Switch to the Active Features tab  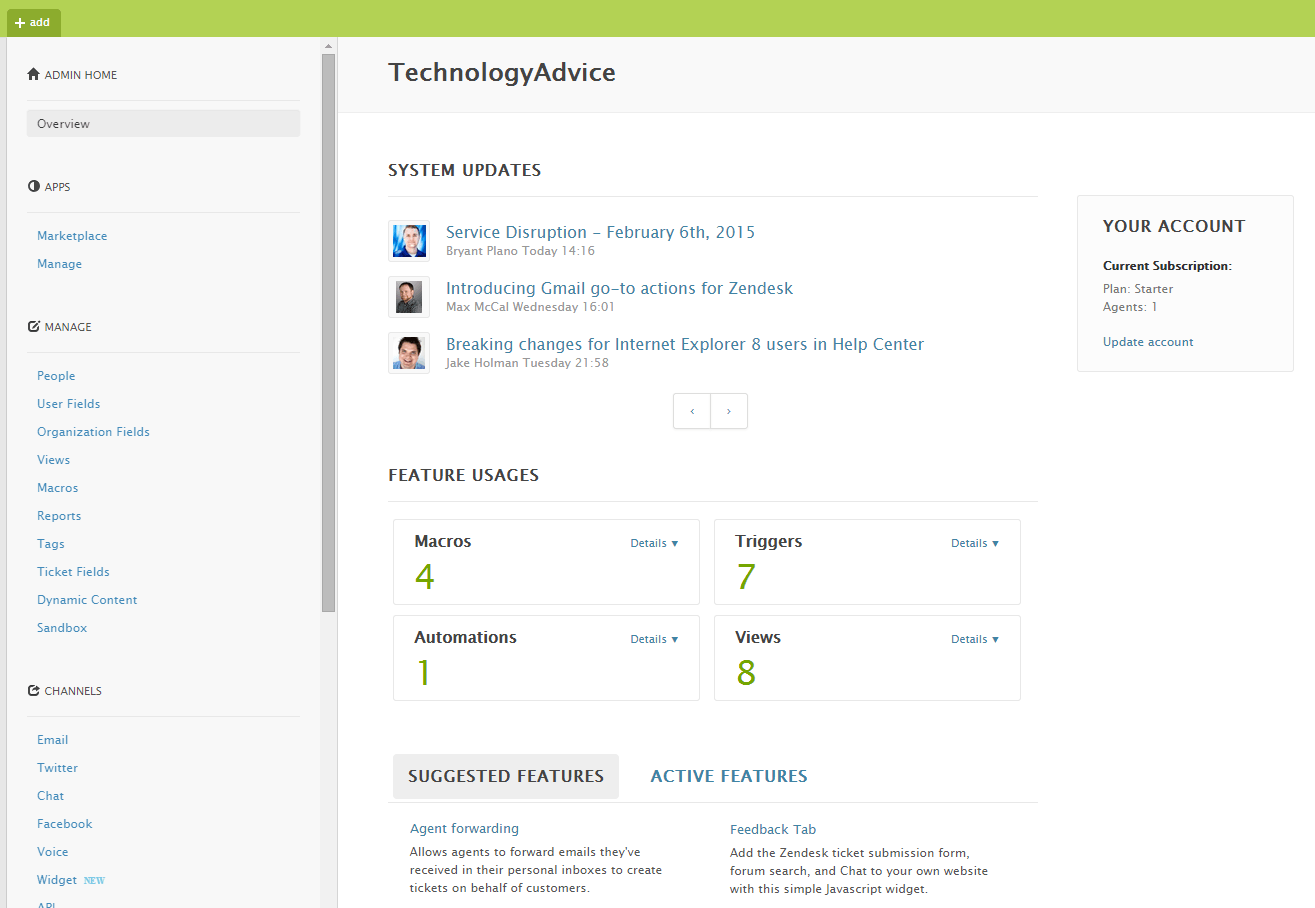tap(728, 776)
